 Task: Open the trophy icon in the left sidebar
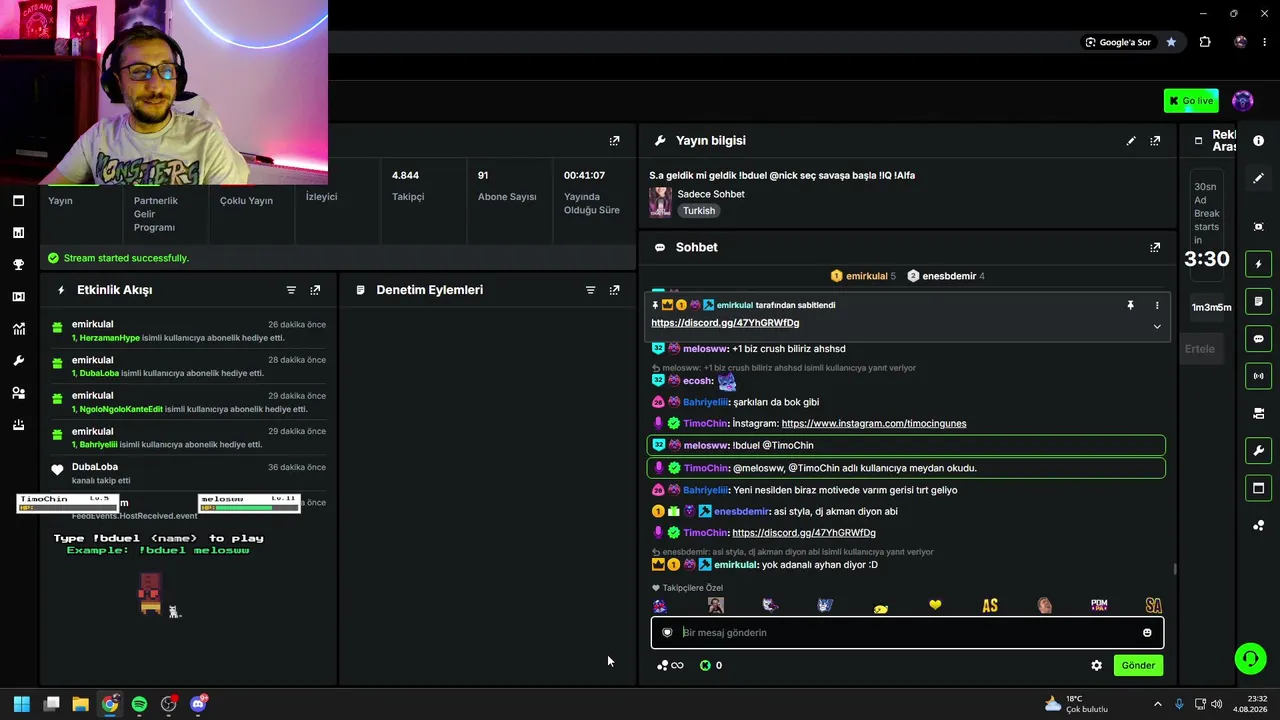pos(18,265)
